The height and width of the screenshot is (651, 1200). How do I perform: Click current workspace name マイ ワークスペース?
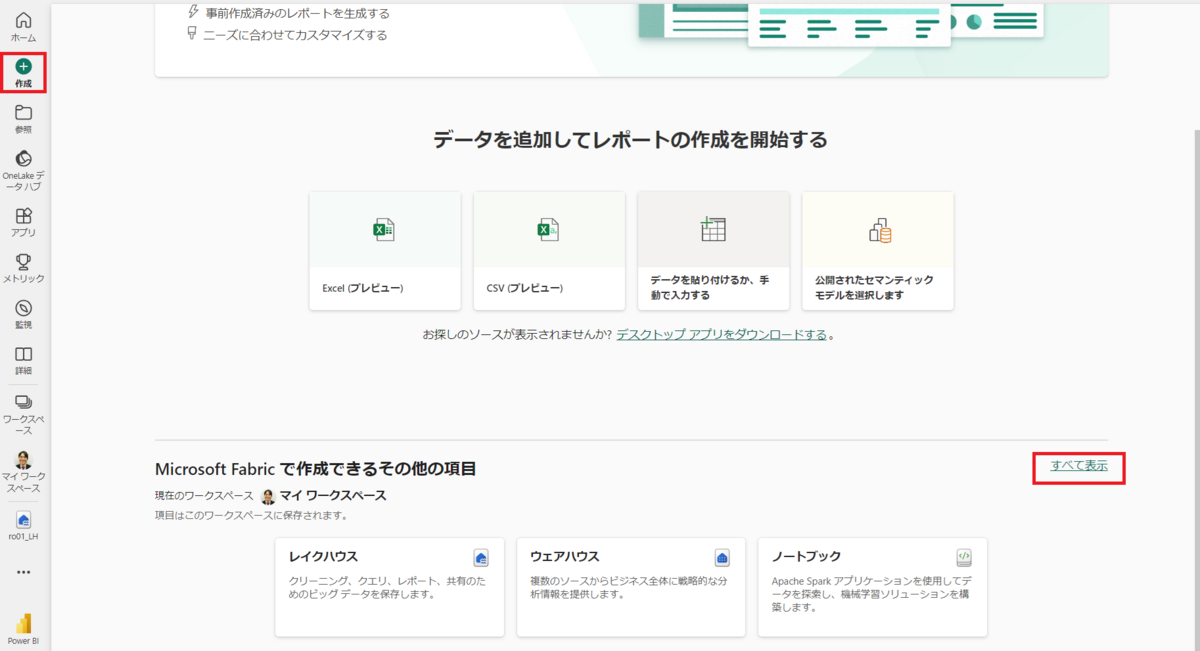coord(332,496)
